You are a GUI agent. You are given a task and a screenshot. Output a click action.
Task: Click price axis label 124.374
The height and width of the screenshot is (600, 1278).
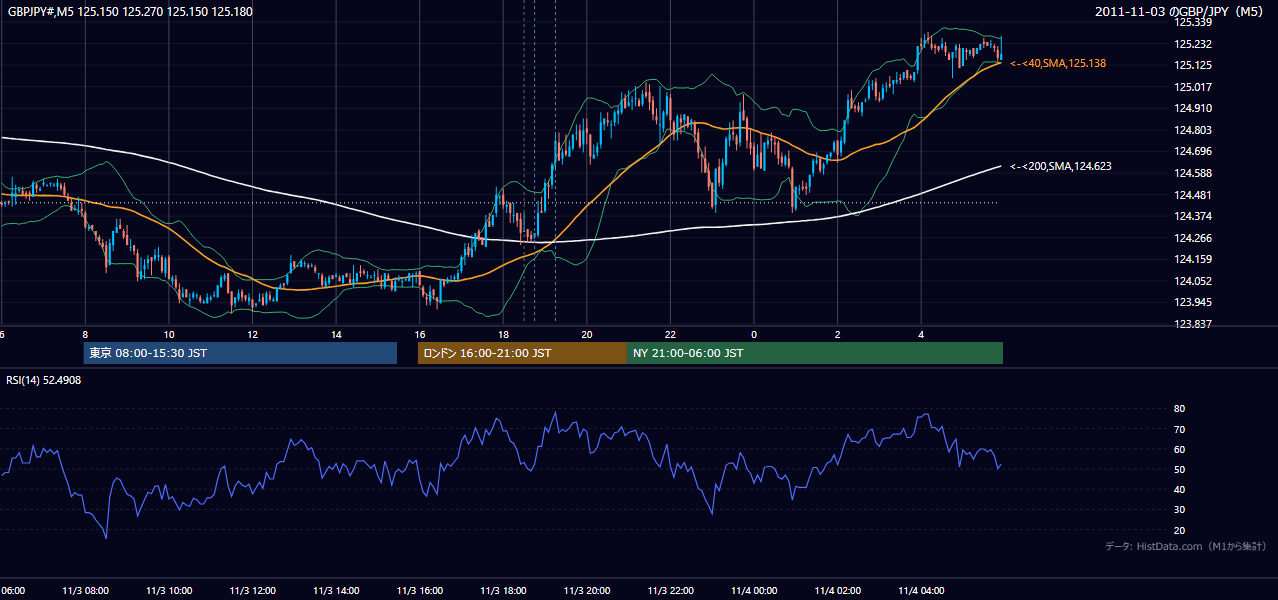(x=1193, y=216)
